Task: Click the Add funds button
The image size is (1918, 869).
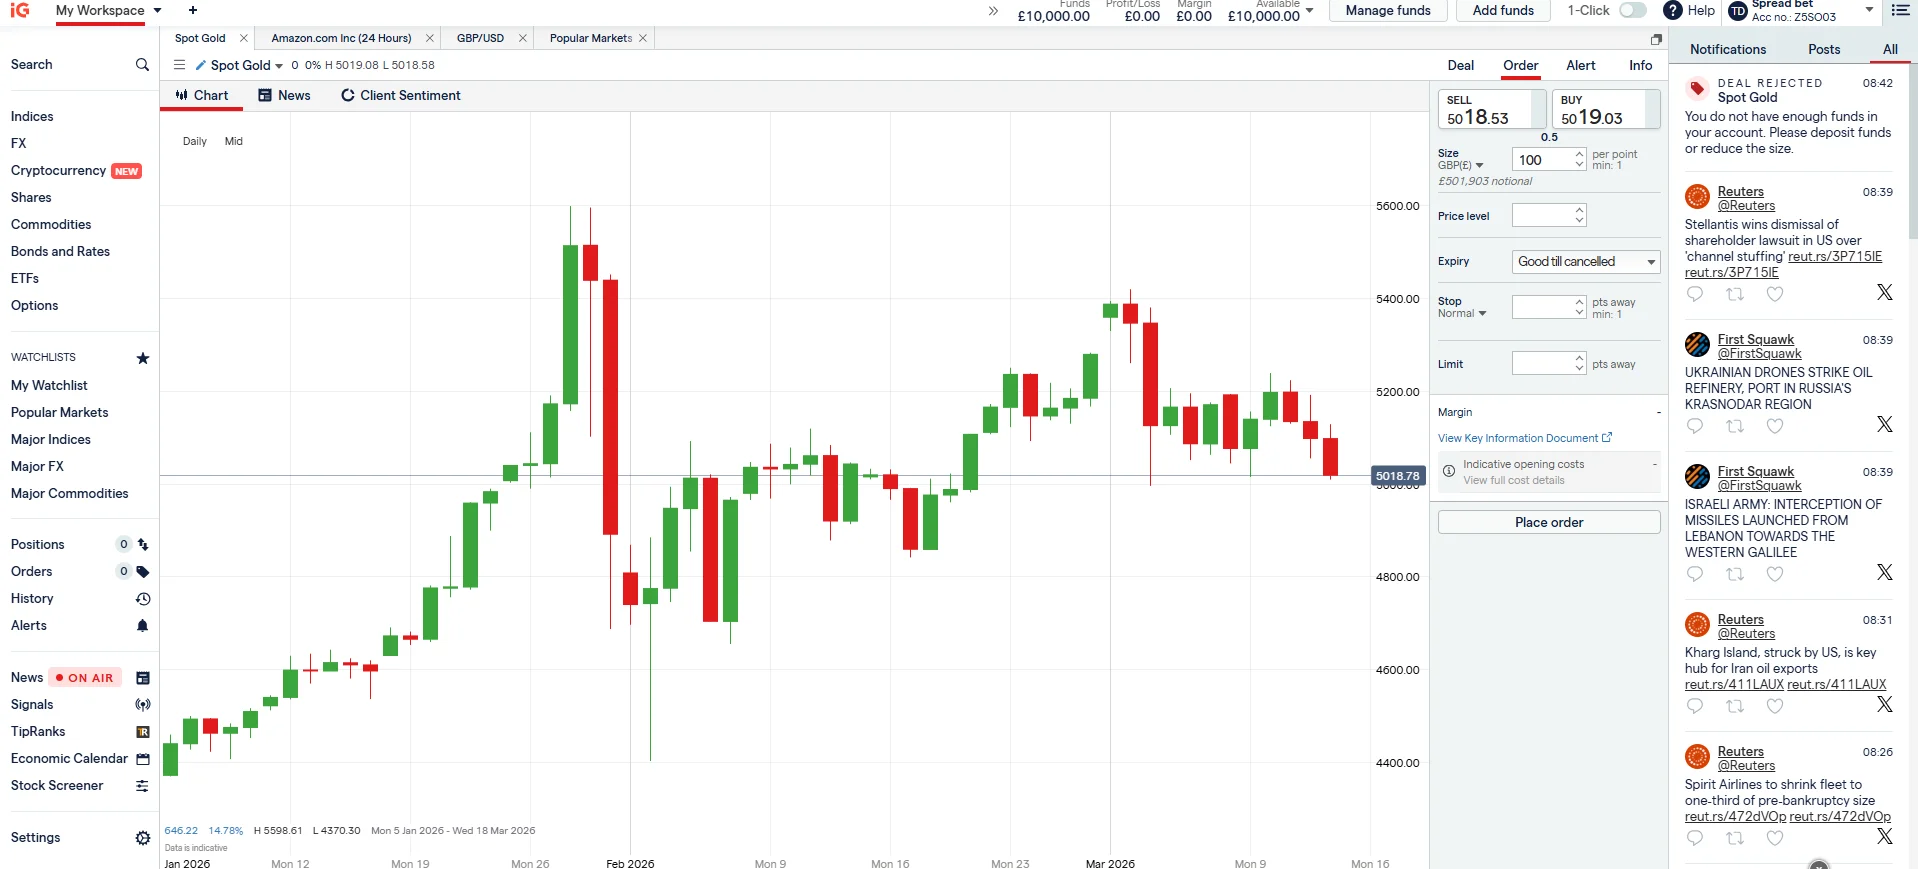Action: tap(1503, 11)
